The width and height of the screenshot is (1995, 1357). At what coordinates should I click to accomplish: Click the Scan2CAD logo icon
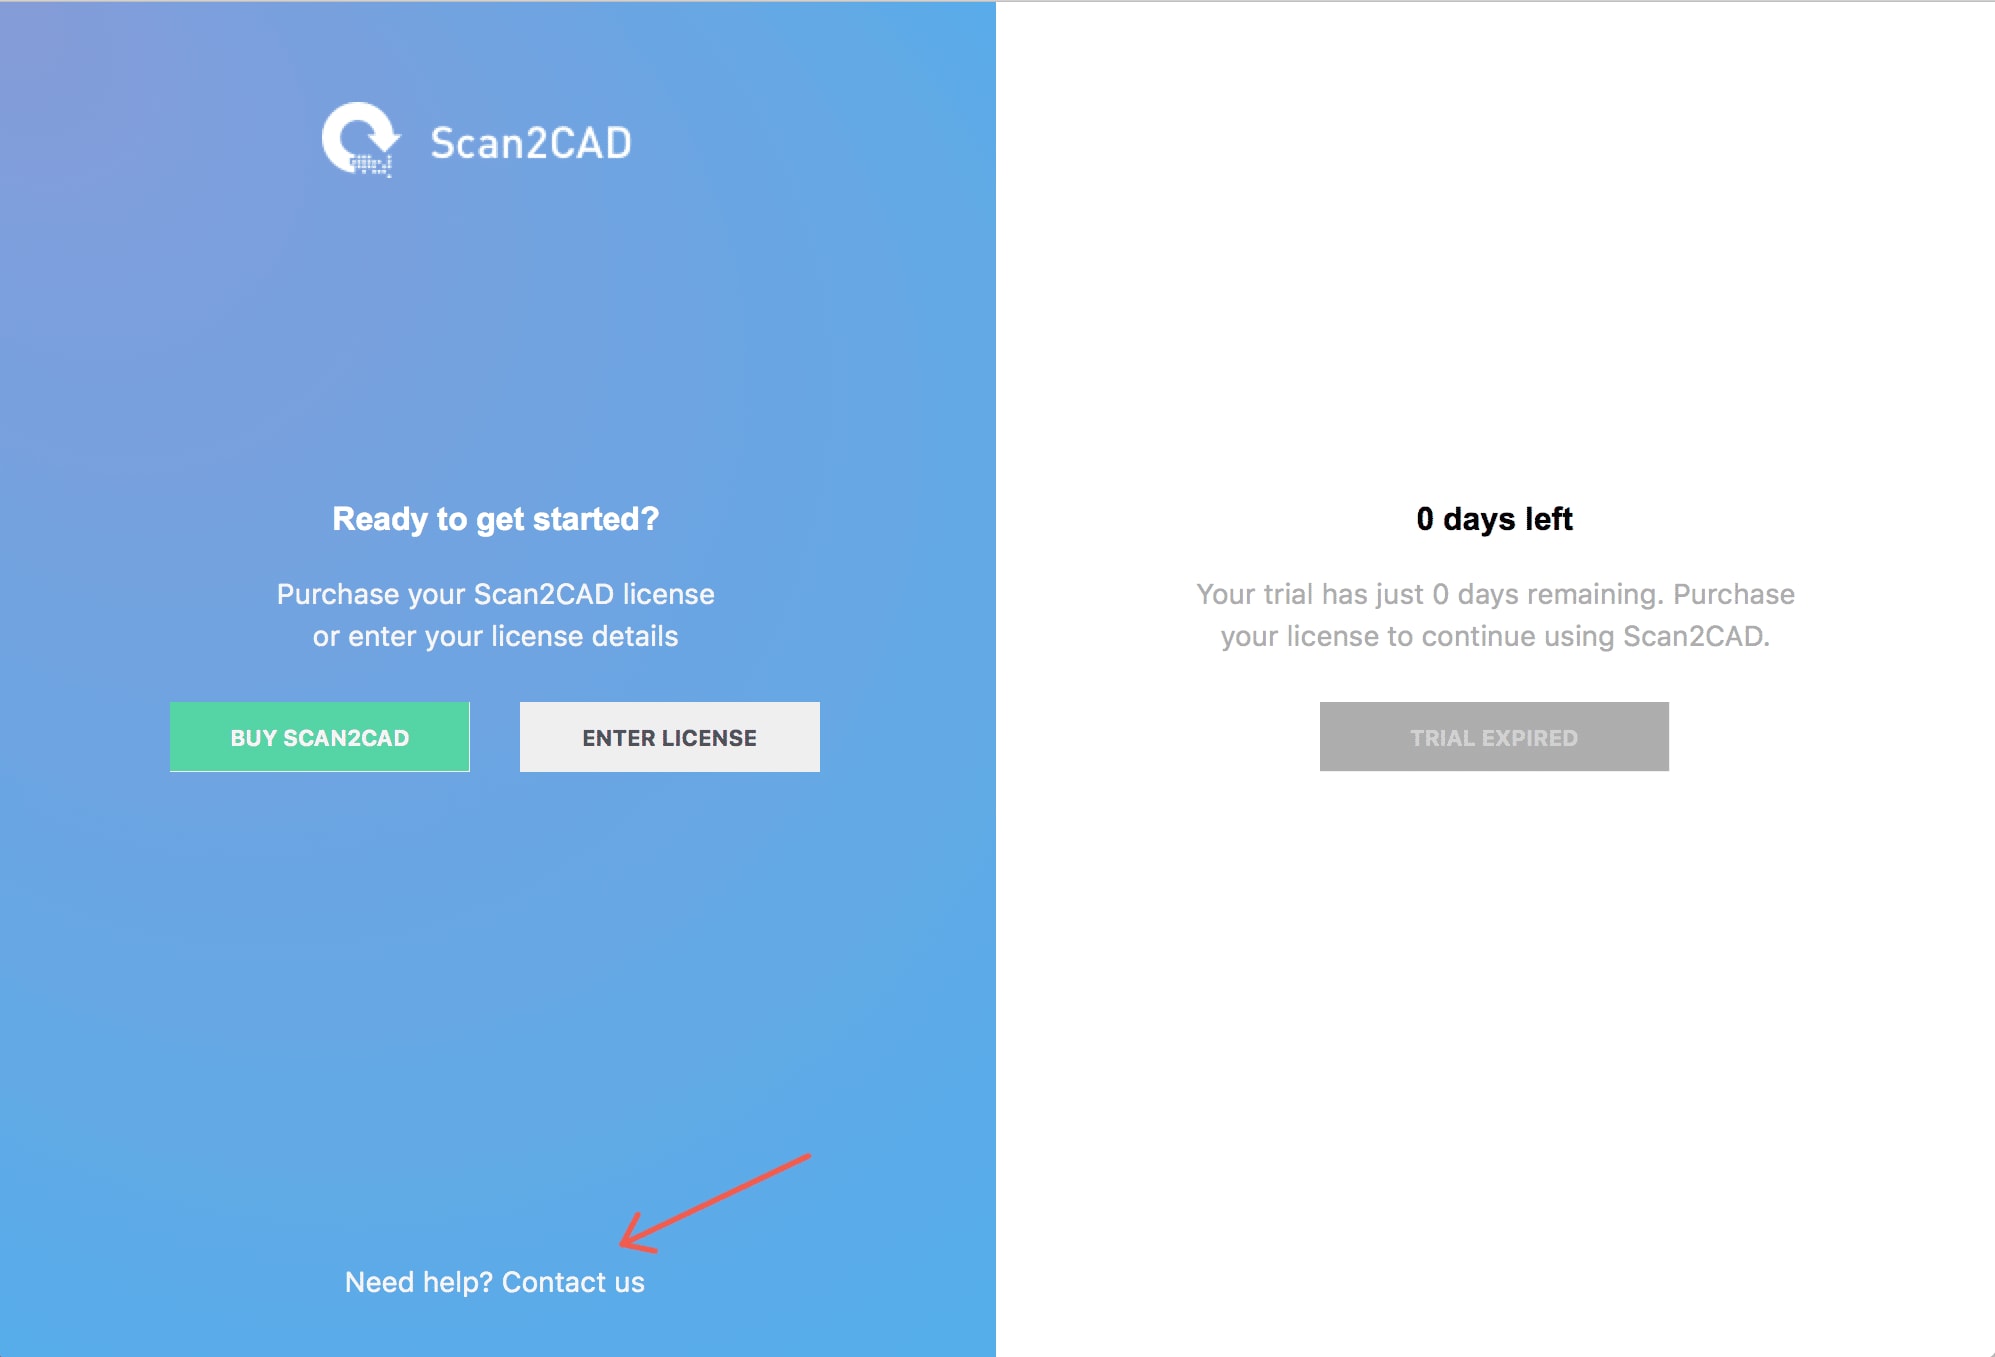click(348, 141)
